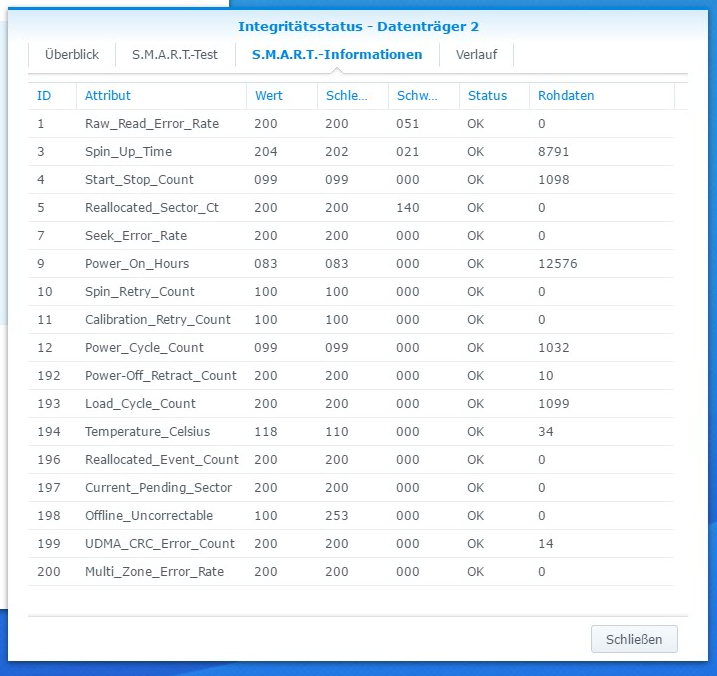The image size is (717, 676).
Task: Switch to the Überblick tab
Action: [72, 54]
